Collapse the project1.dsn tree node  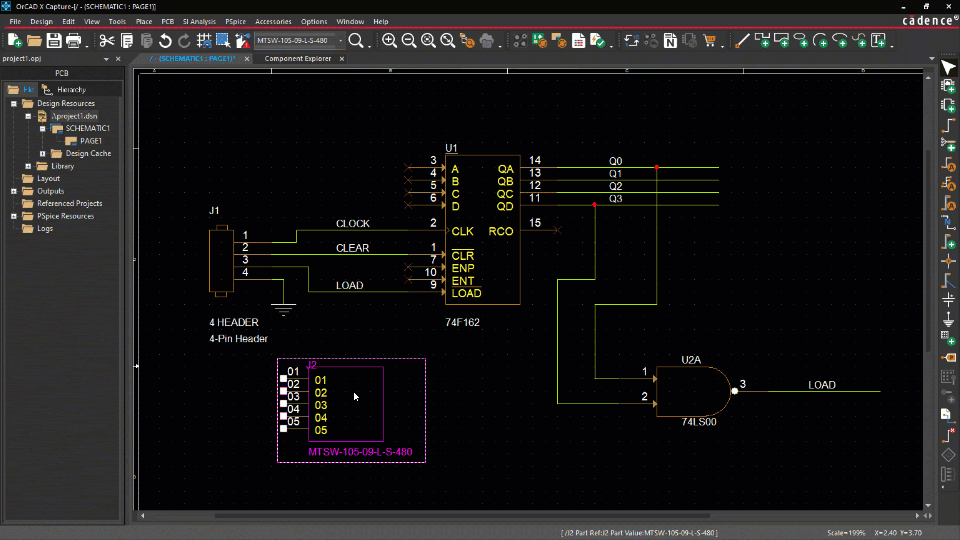pyautogui.click(x=28, y=116)
